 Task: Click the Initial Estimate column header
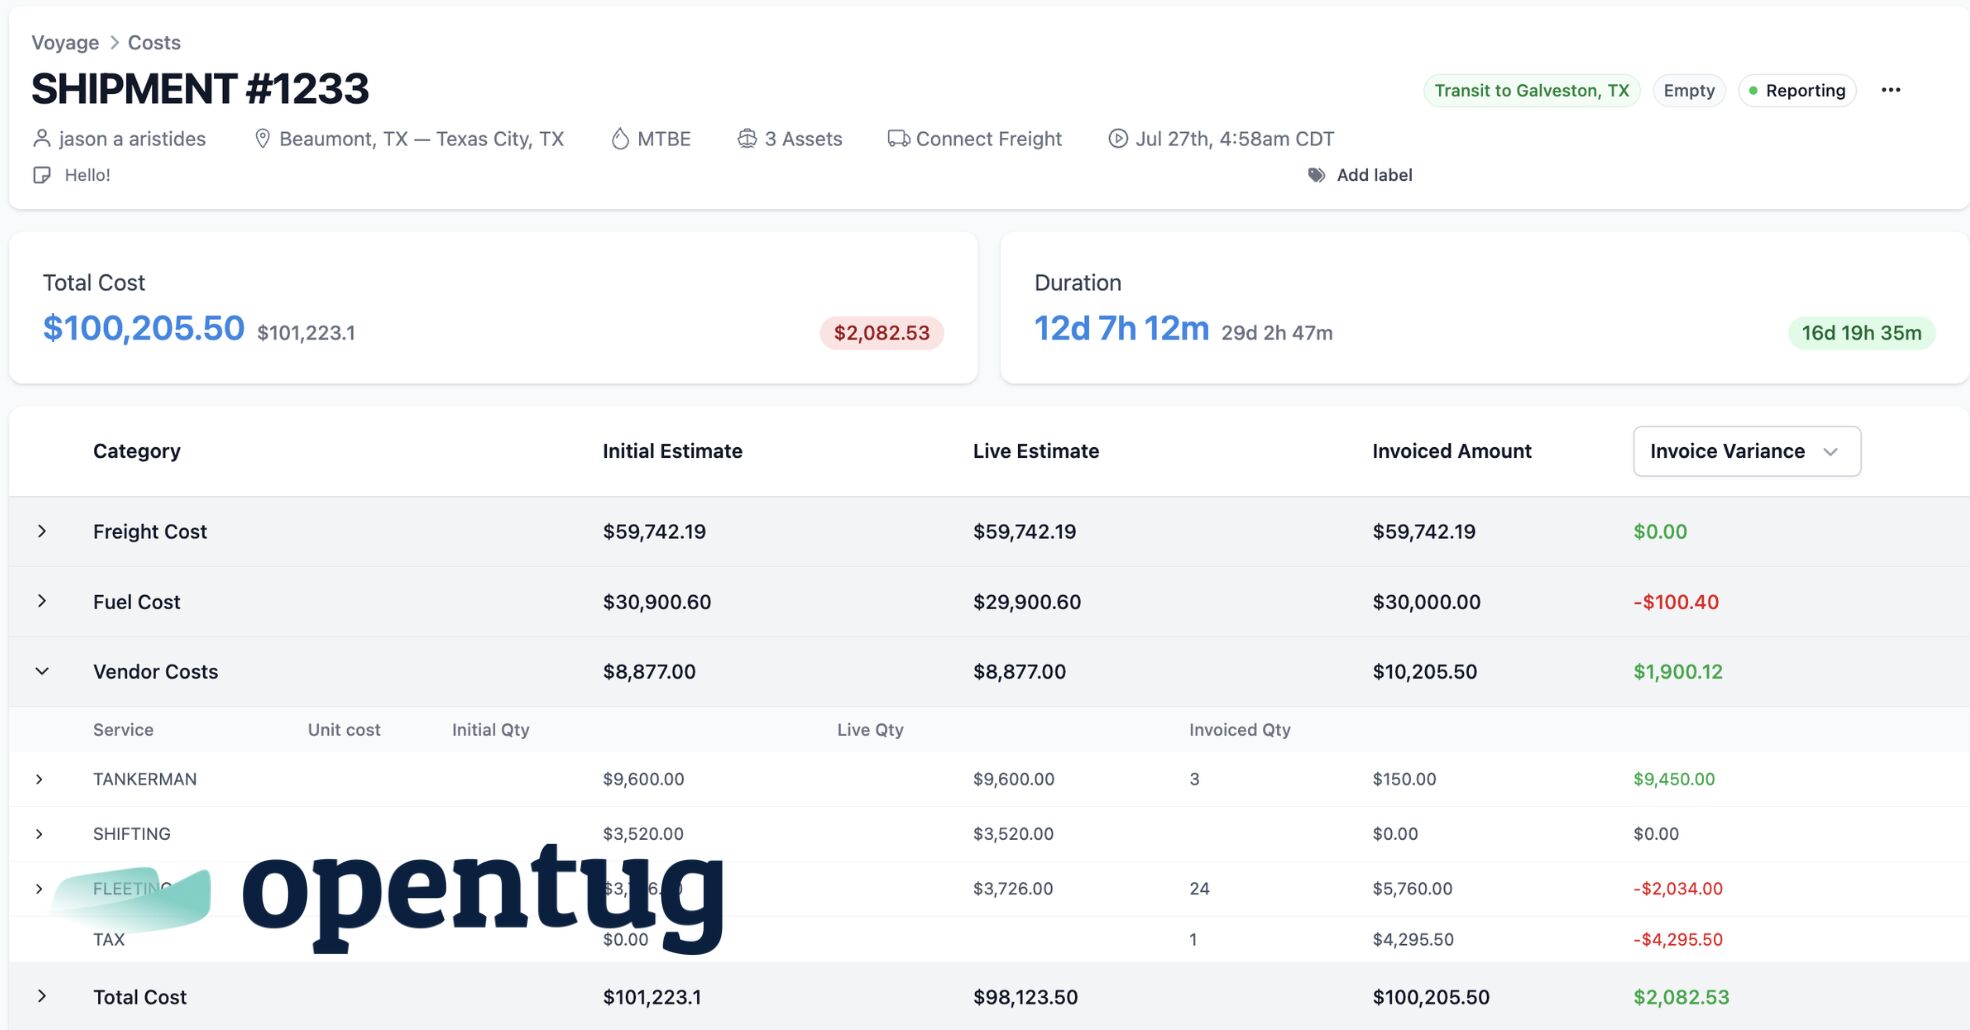[x=672, y=451]
